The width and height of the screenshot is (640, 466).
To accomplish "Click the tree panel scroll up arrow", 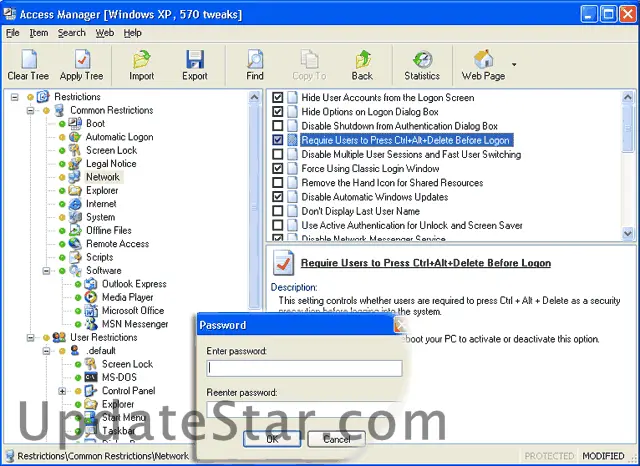I will (254, 97).
